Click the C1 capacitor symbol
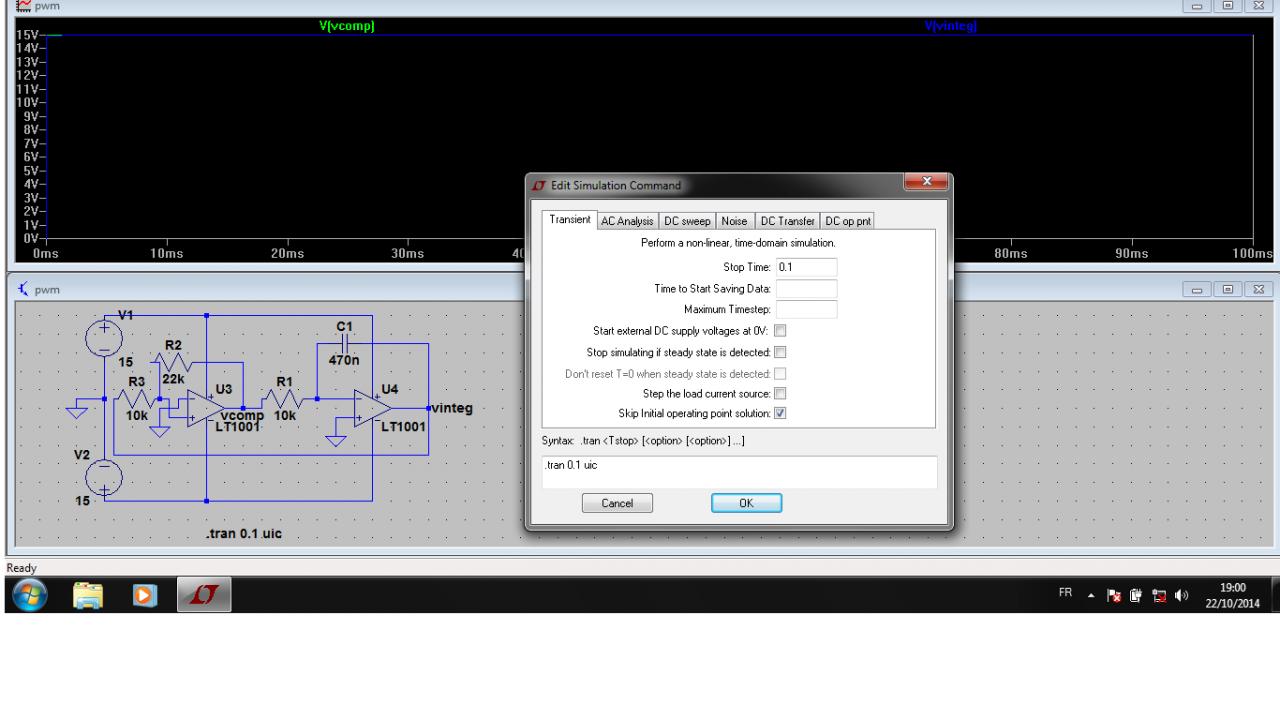The width and height of the screenshot is (1280, 720). click(x=344, y=343)
